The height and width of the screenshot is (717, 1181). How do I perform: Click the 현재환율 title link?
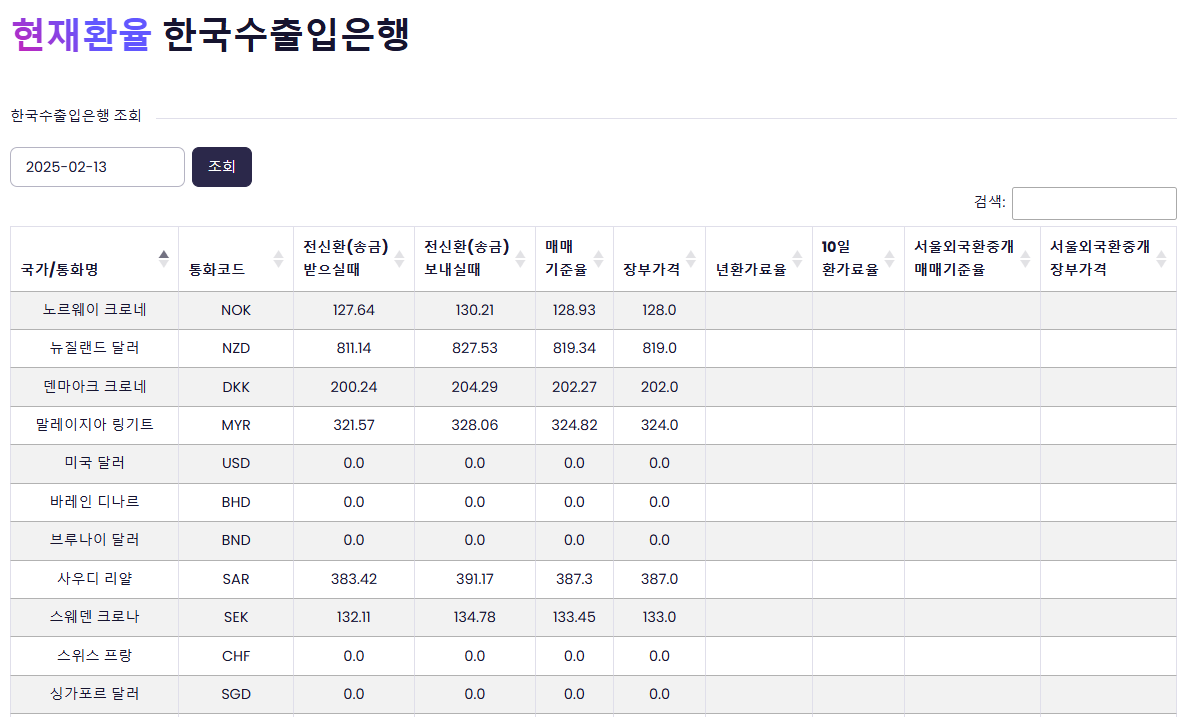point(81,35)
